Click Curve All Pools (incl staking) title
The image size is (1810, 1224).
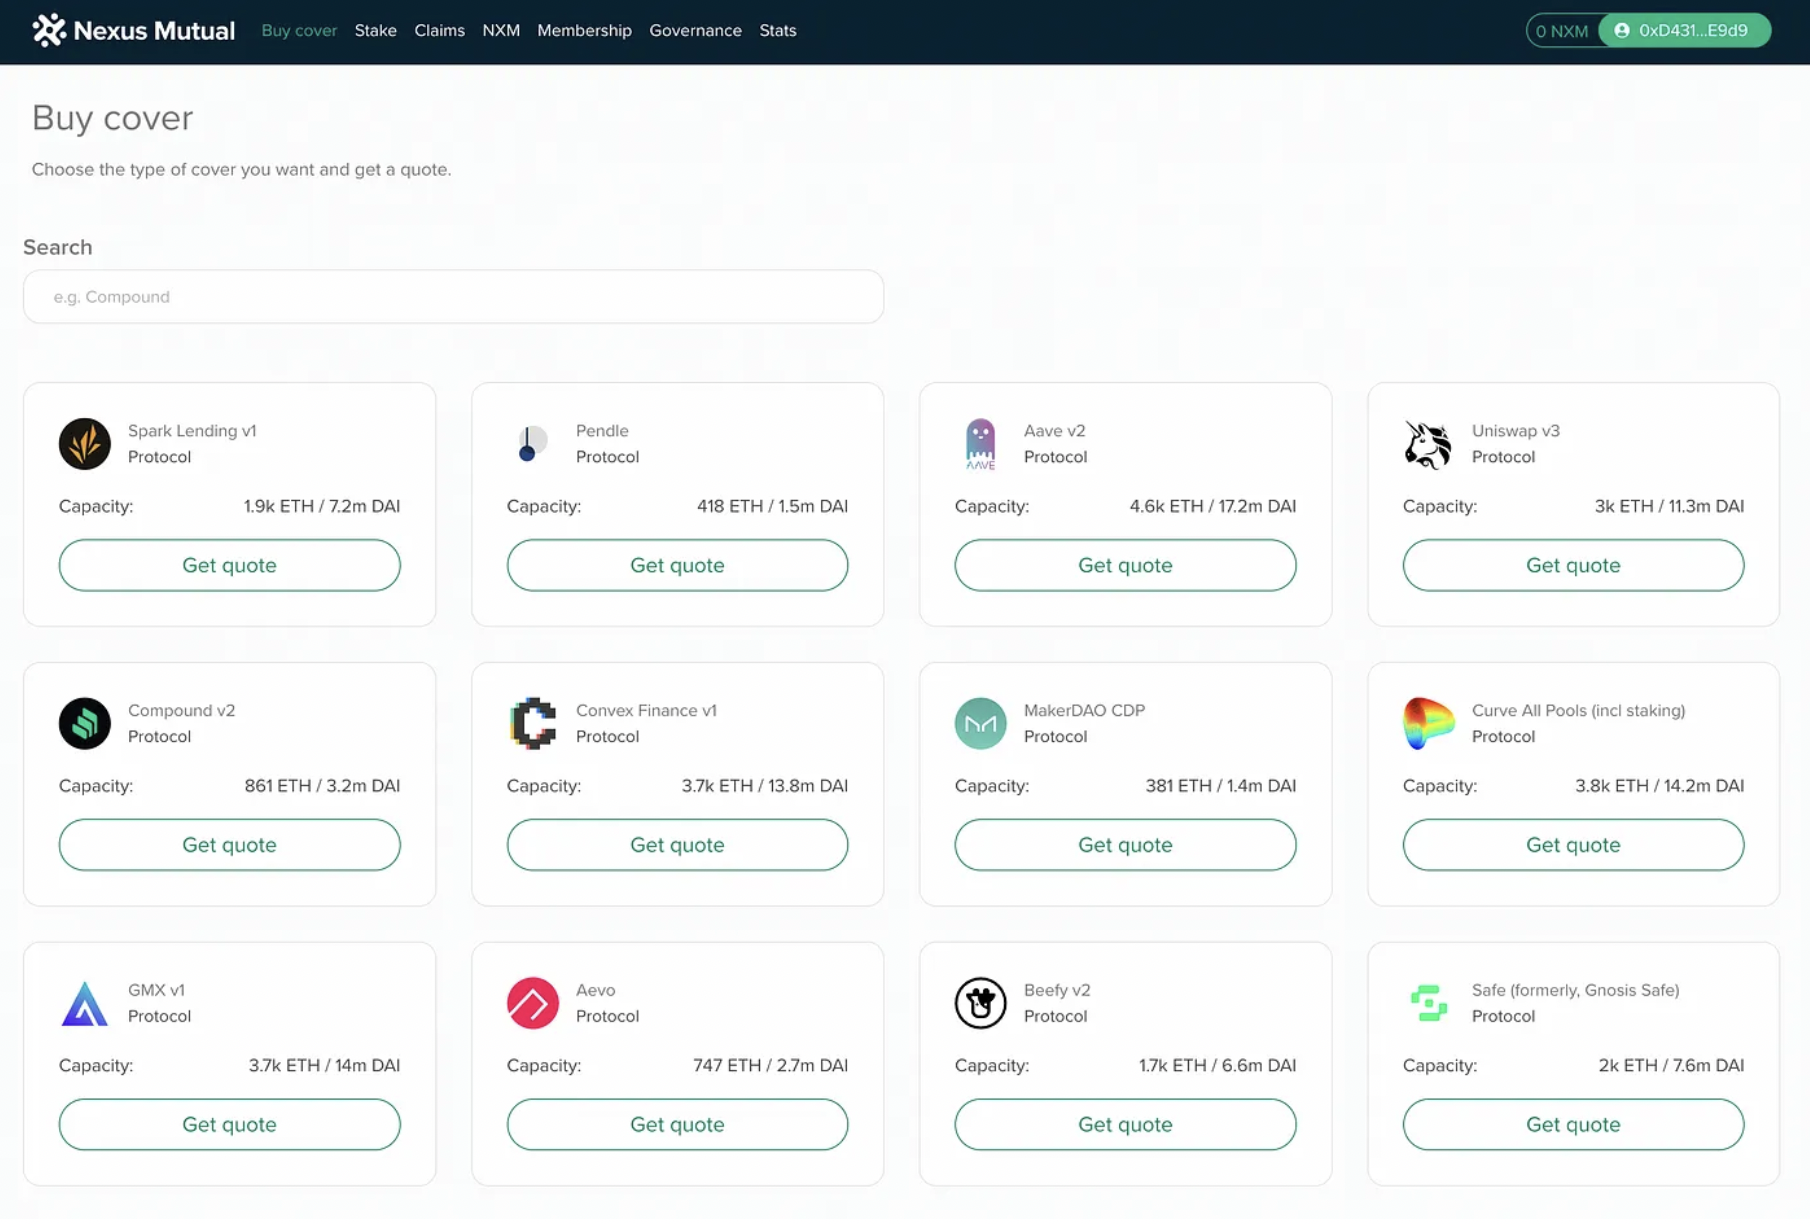click(x=1578, y=710)
